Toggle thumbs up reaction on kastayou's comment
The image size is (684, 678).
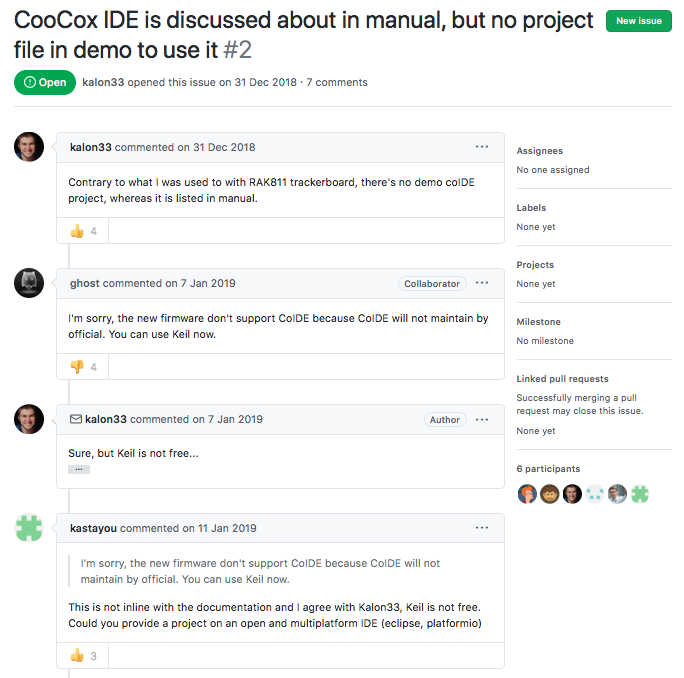coord(83,656)
